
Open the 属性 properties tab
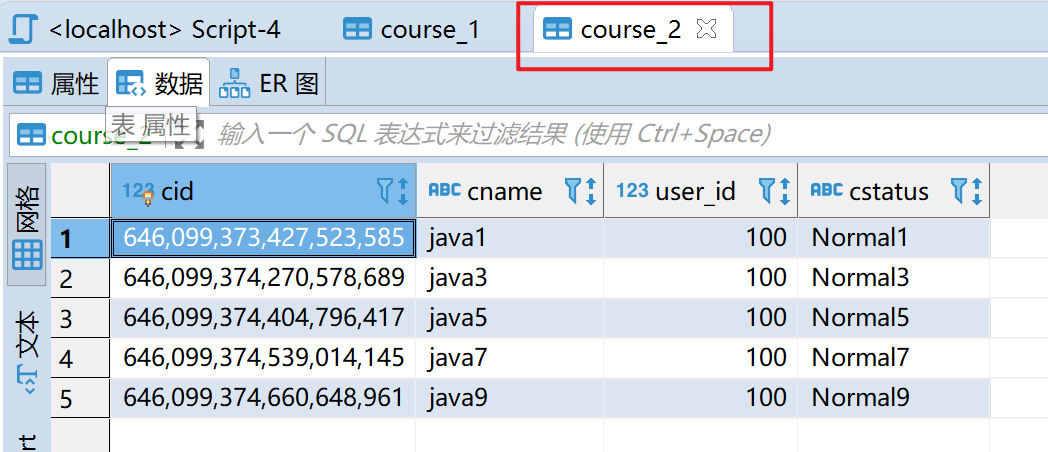point(57,84)
